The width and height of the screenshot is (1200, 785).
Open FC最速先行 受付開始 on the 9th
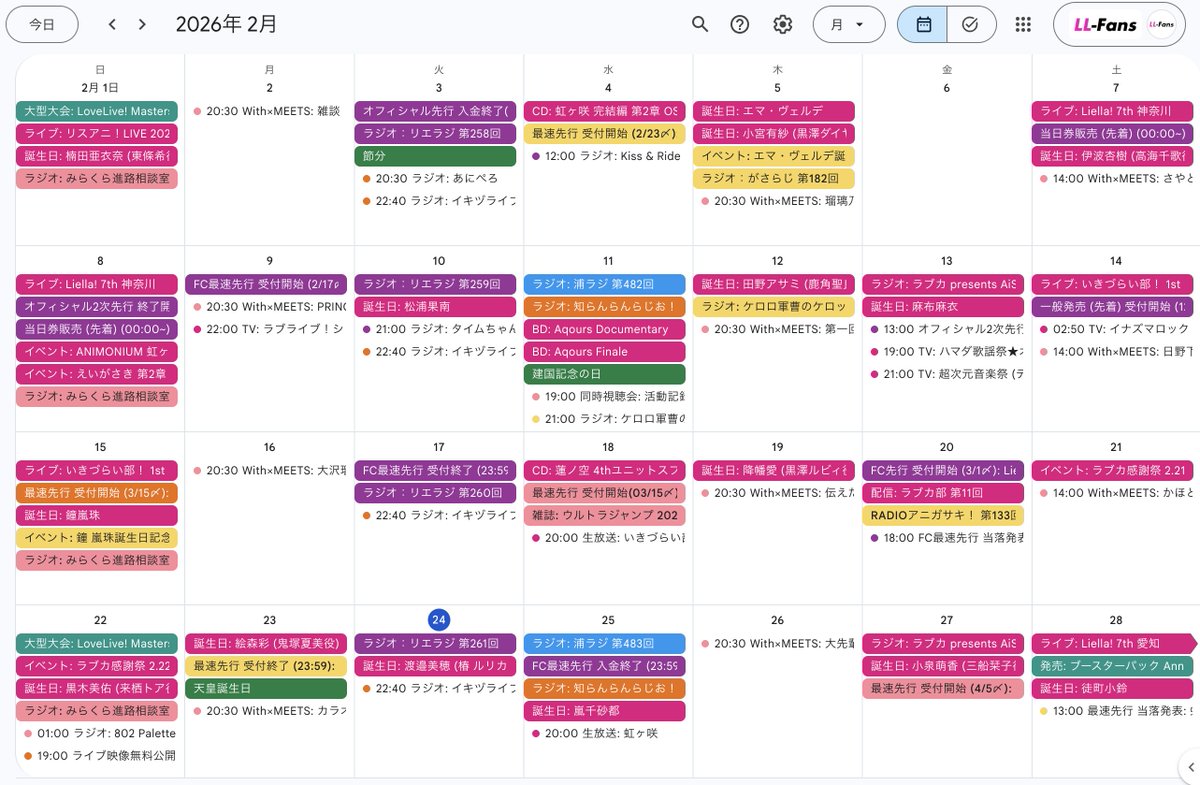coord(266,284)
